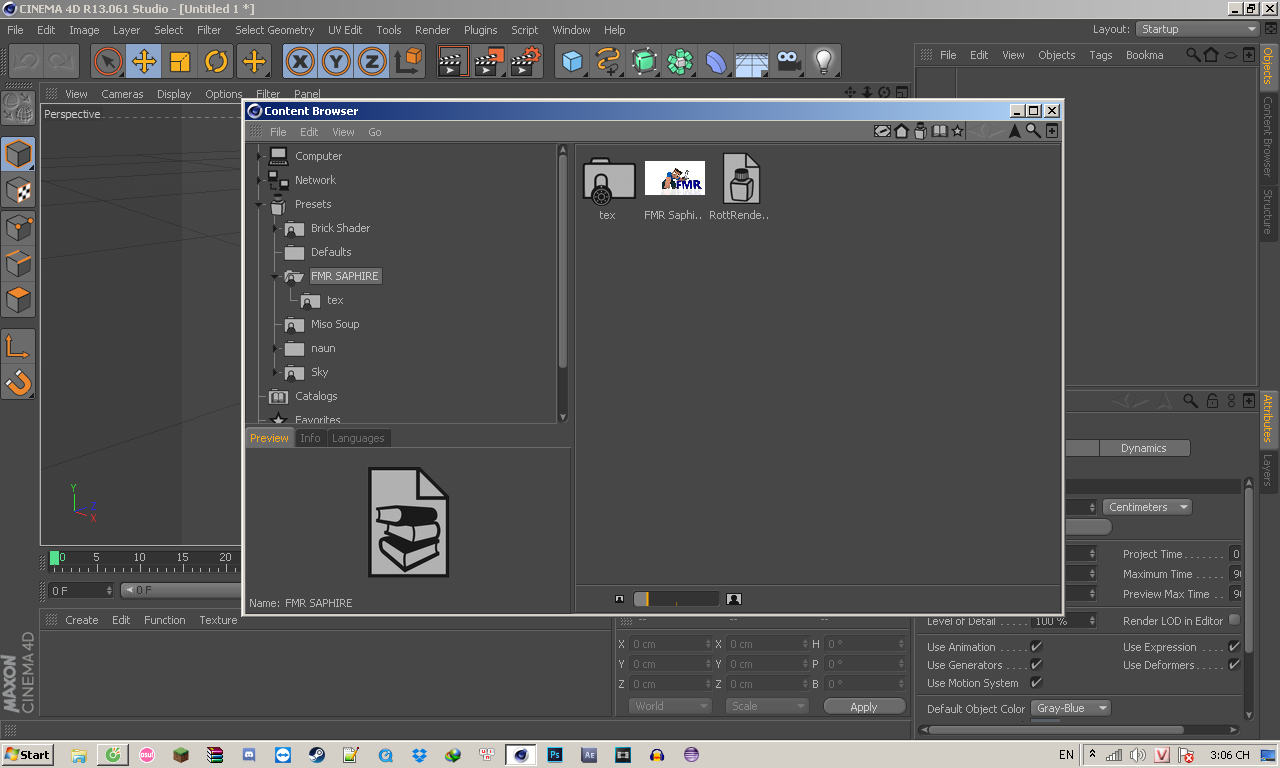Click the Scale tool icon
The width and height of the screenshot is (1280, 768).
pos(180,62)
